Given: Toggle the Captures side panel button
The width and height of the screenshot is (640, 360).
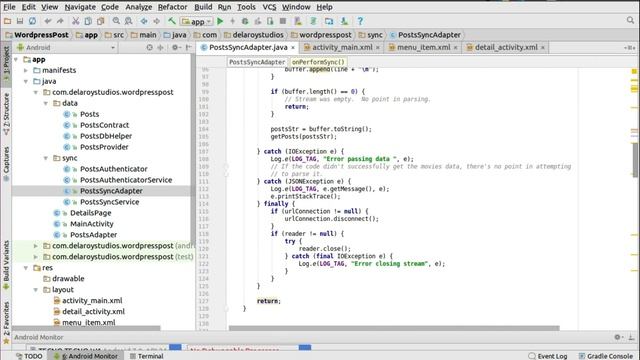Looking at the screenshot, I should coord(6,163).
